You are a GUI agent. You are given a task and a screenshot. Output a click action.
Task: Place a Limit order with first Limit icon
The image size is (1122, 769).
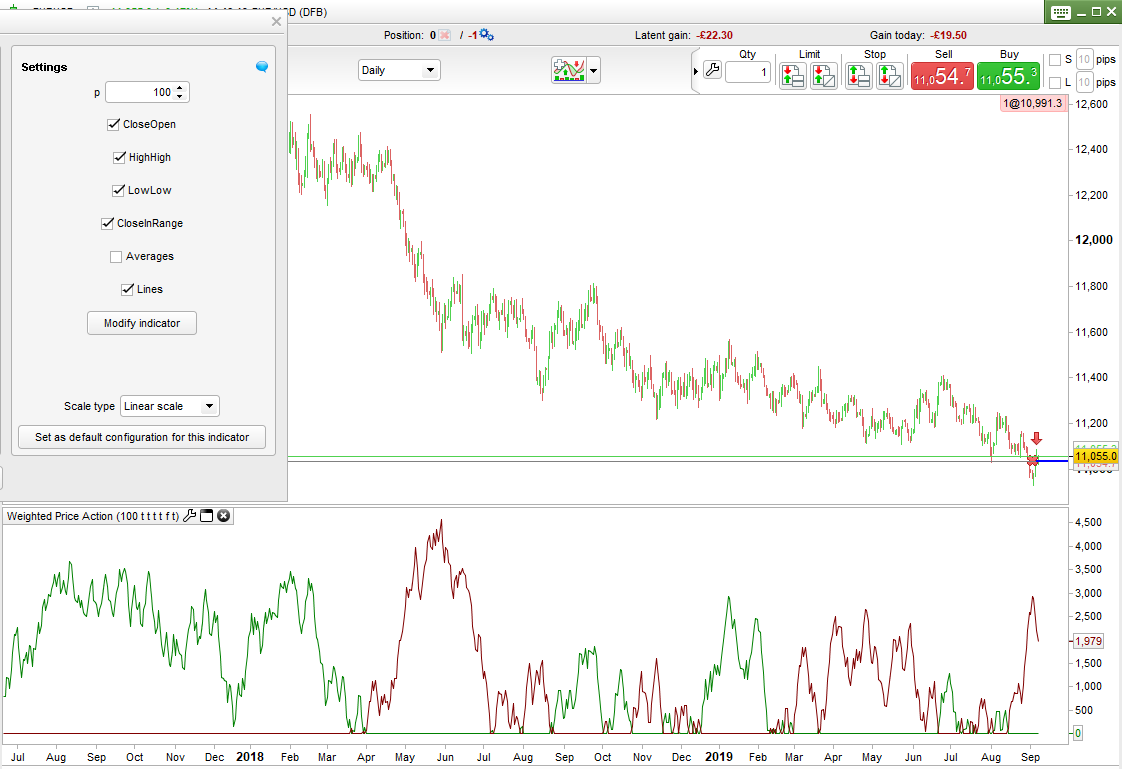pyautogui.click(x=793, y=76)
